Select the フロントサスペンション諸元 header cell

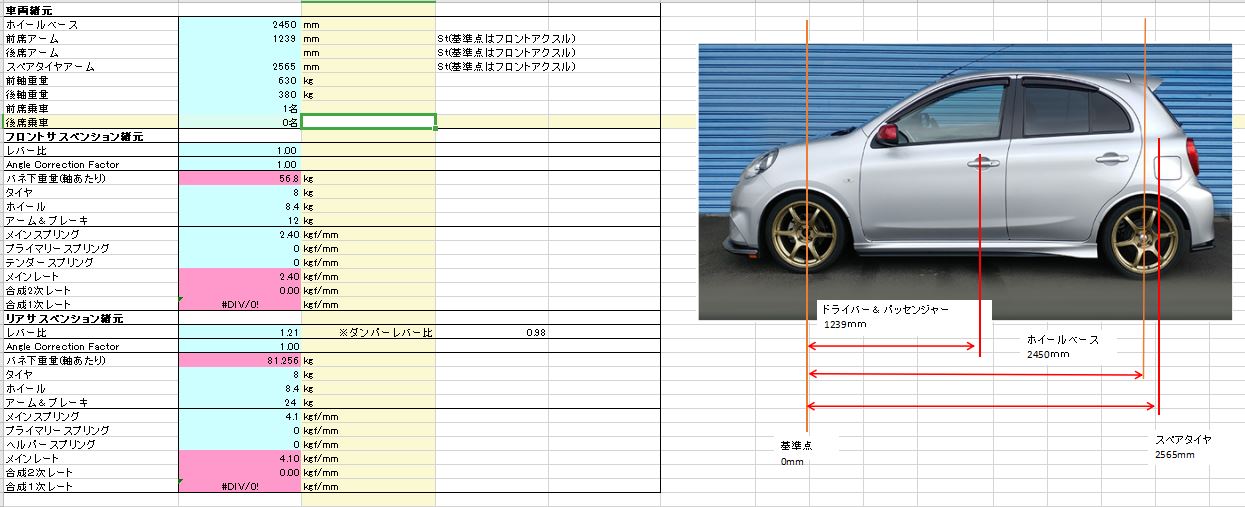point(89,136)
